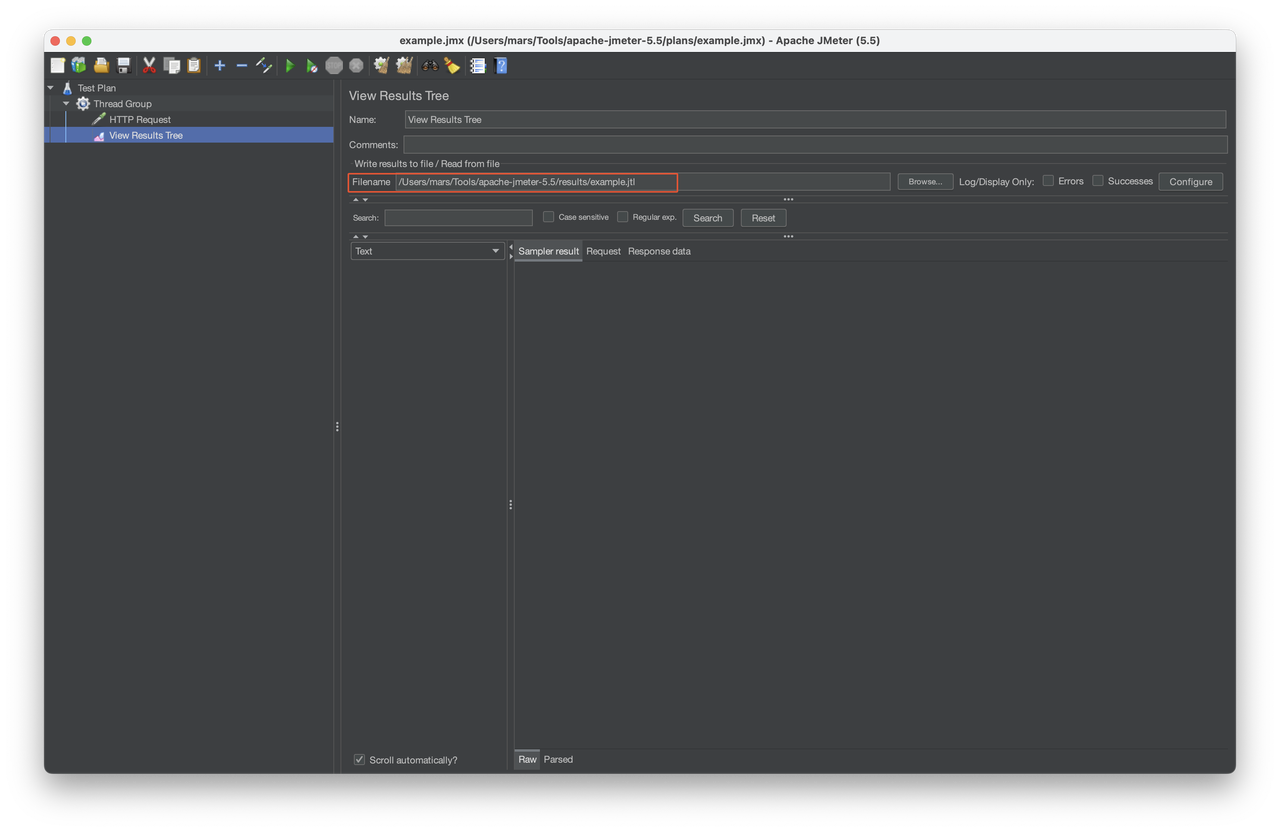Image resolution: width=1280 pixels, height=832 pixels.
Task: Click the 'Write results to file / Read from file' label
Action: tap(427, 164)
